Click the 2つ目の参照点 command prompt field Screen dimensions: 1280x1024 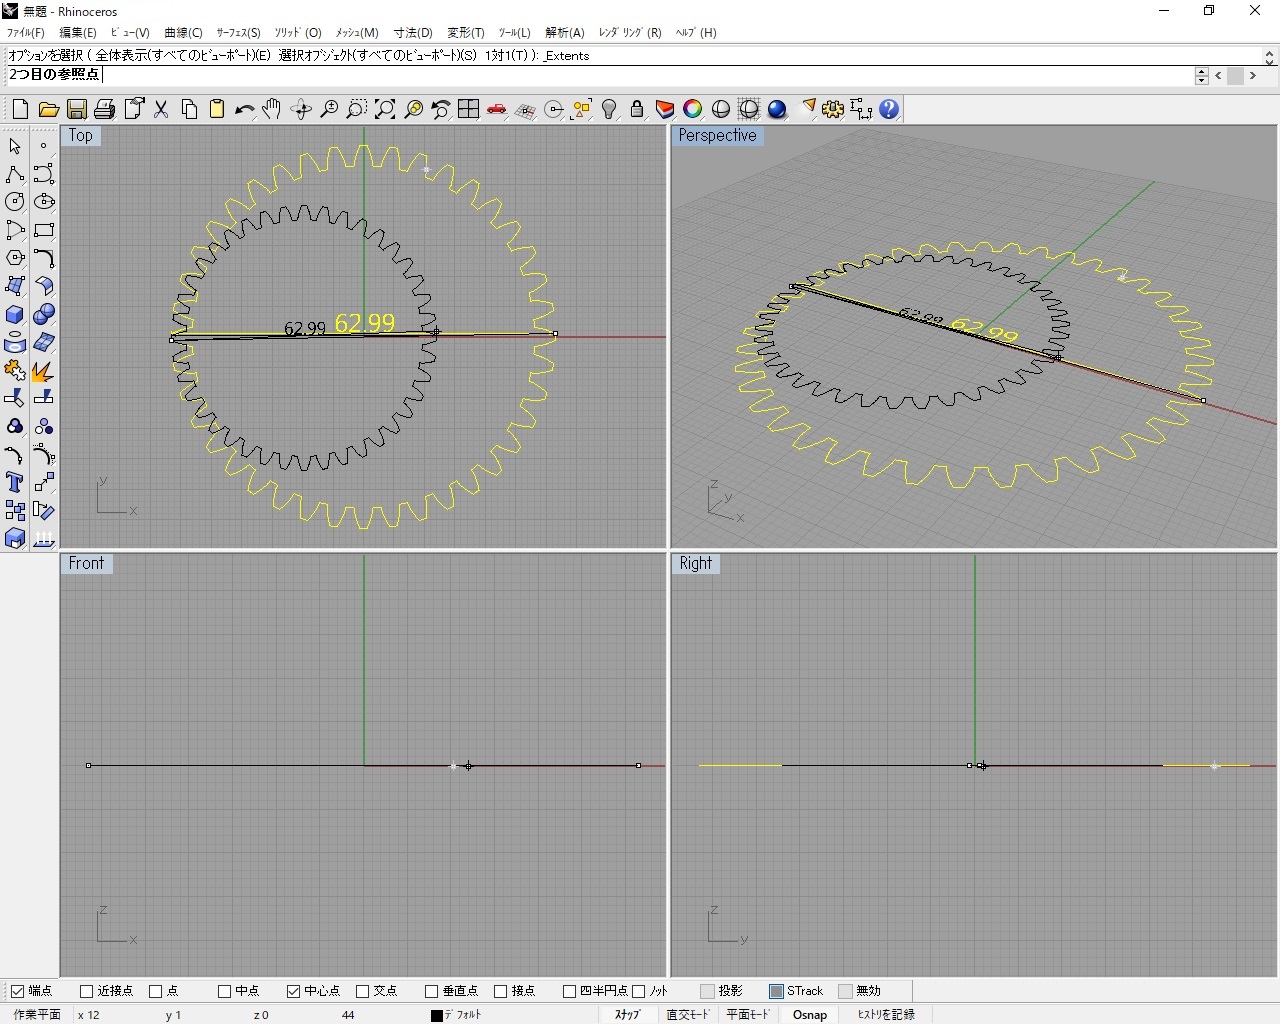point(600,75)
